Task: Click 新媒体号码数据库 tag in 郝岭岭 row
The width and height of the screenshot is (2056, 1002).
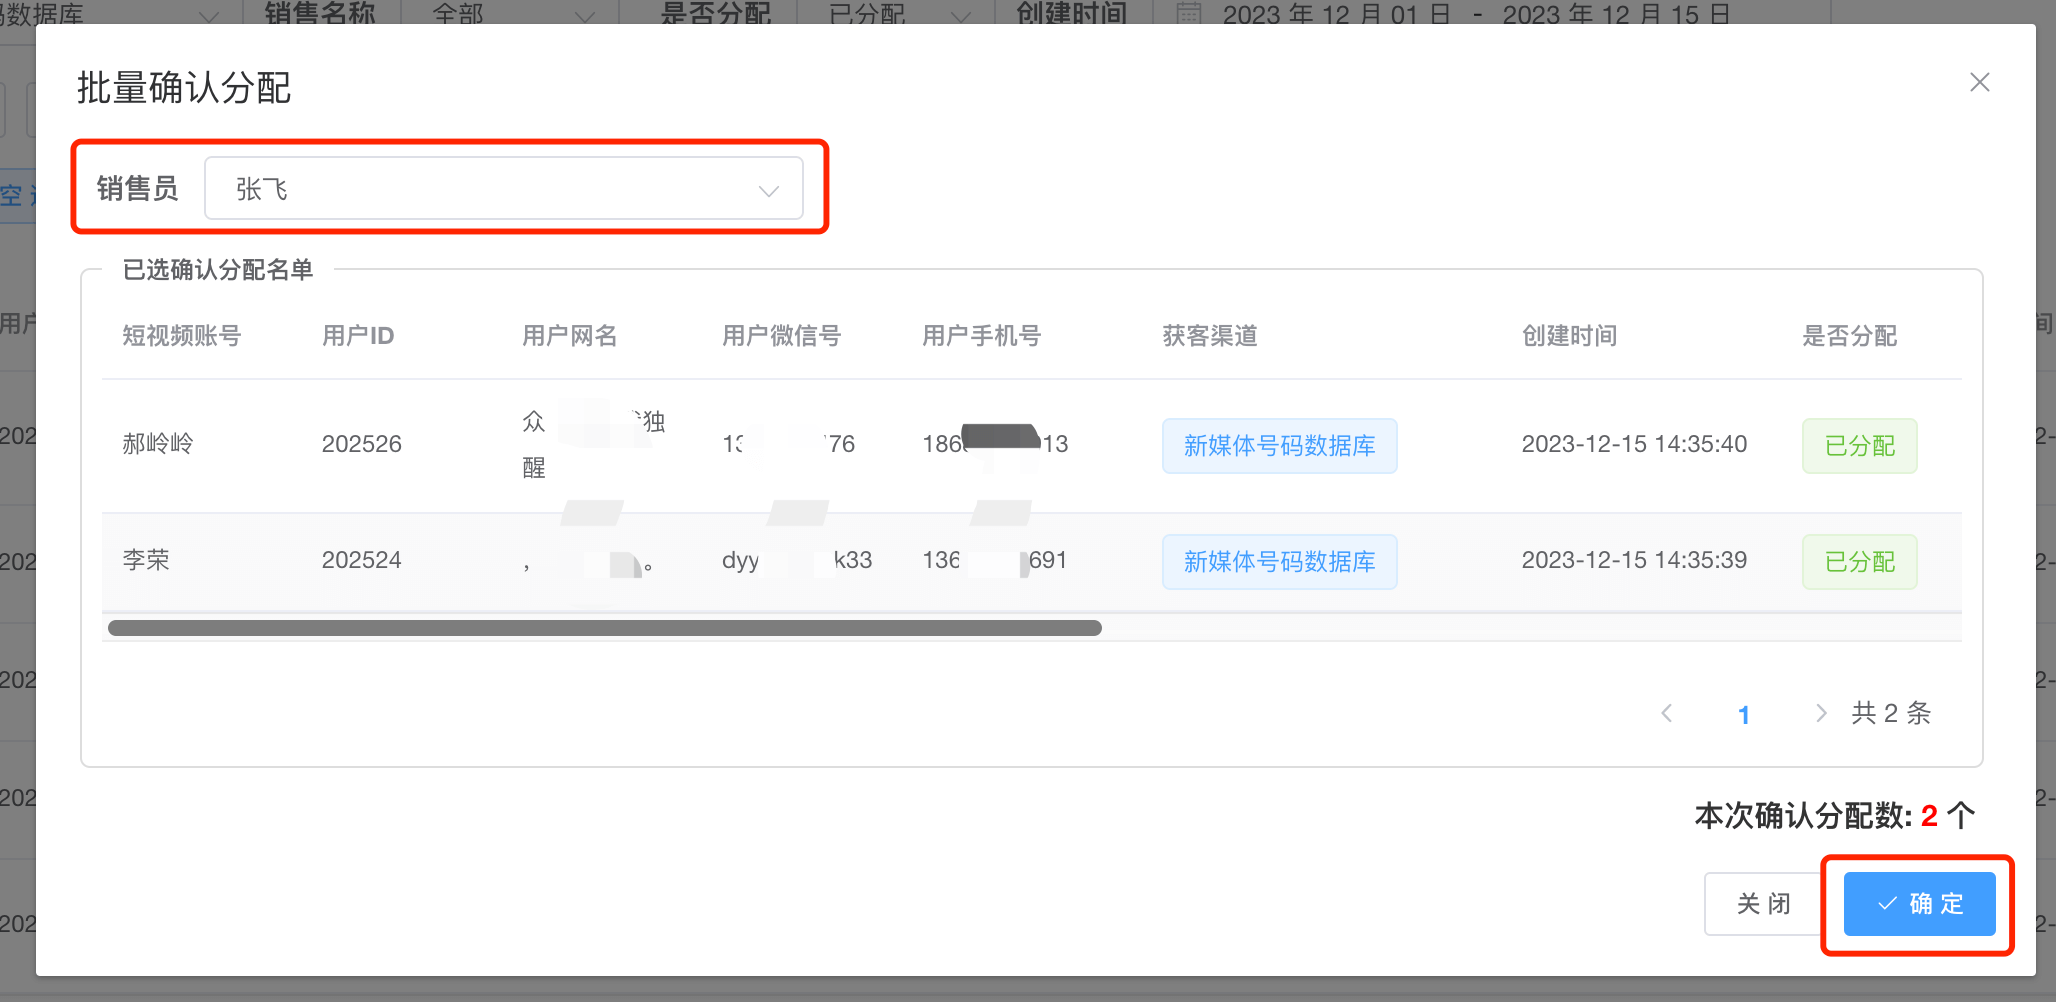Action: tap(1279, 446)
